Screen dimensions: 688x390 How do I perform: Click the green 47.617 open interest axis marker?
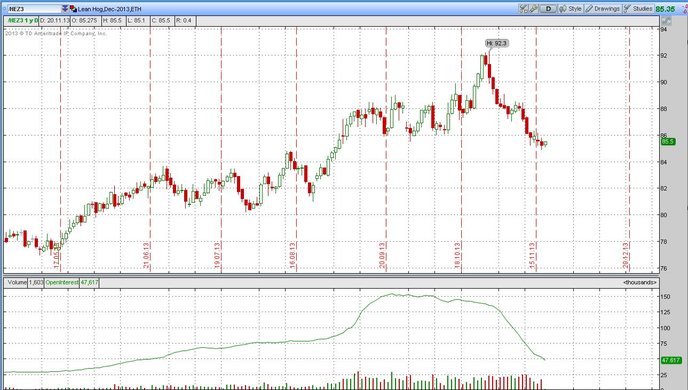pyautogui.click(x=671, y=360)
